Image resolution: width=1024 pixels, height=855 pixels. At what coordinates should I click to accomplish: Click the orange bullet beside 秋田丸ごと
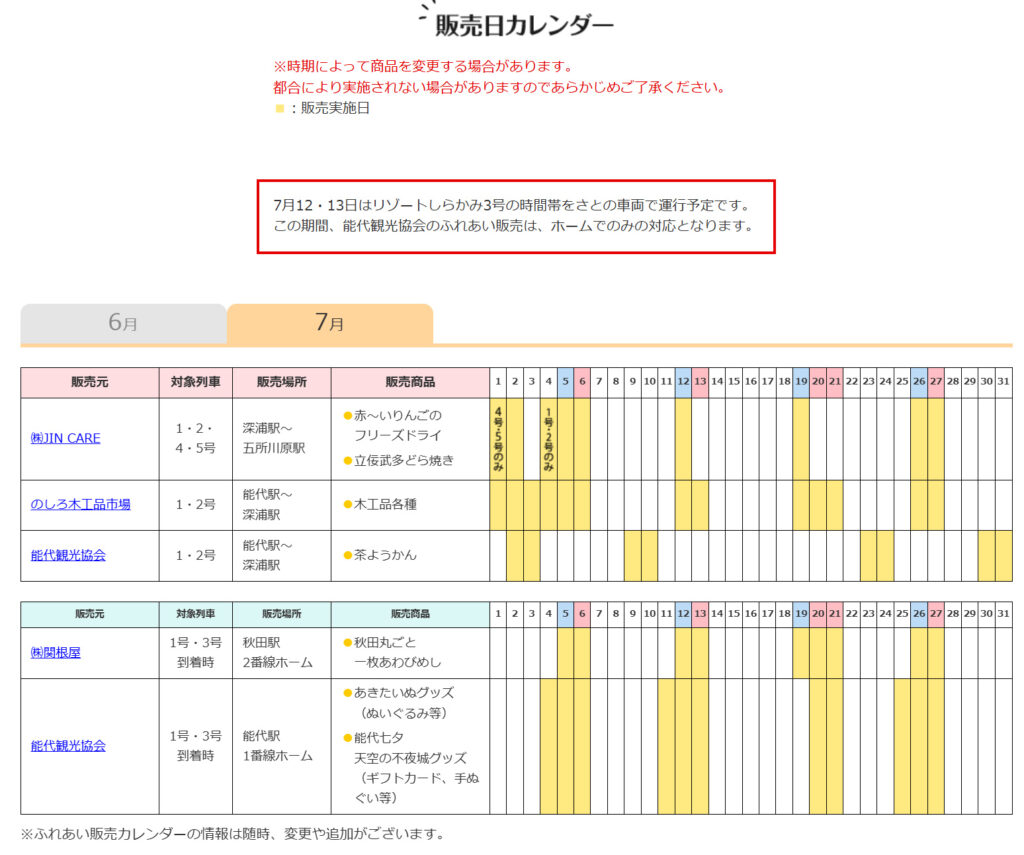coord(347,642)
